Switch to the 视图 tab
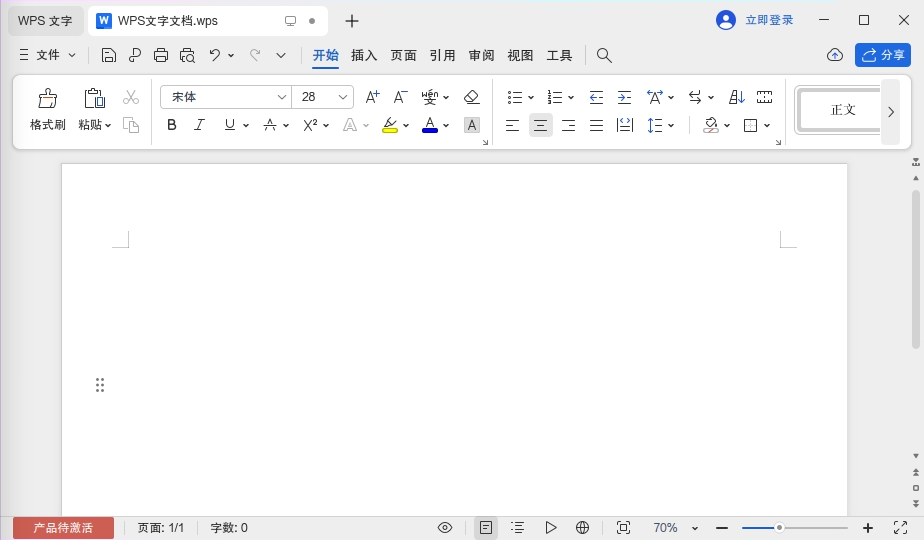 click(x=520, y=55)
